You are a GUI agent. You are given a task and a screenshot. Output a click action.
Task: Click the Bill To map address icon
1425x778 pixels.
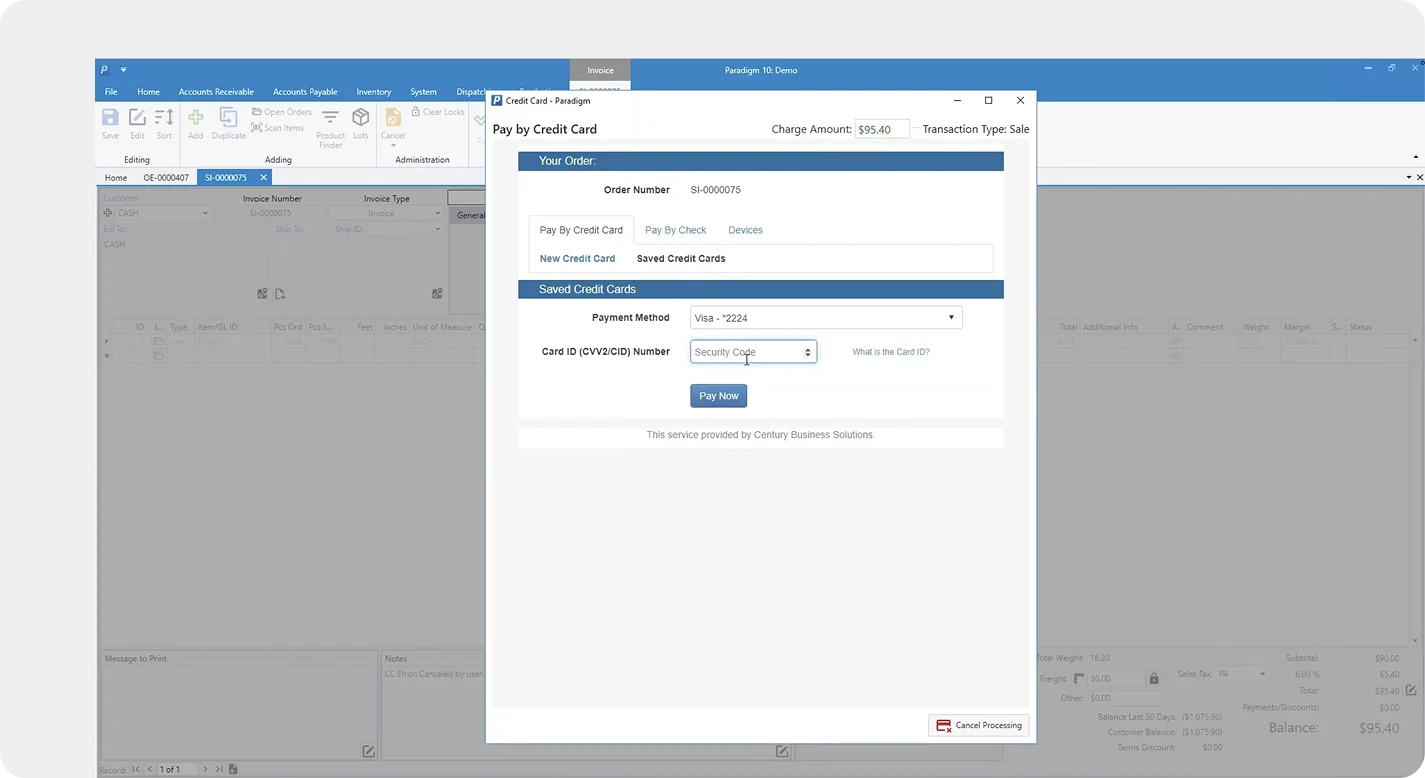tap(262, 294)
